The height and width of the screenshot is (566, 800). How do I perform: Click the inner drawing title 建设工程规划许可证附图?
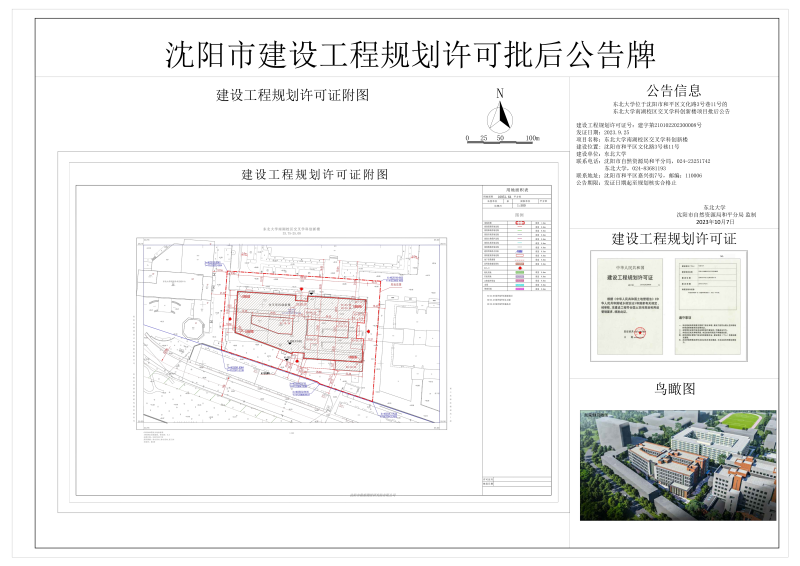point(314,175)
